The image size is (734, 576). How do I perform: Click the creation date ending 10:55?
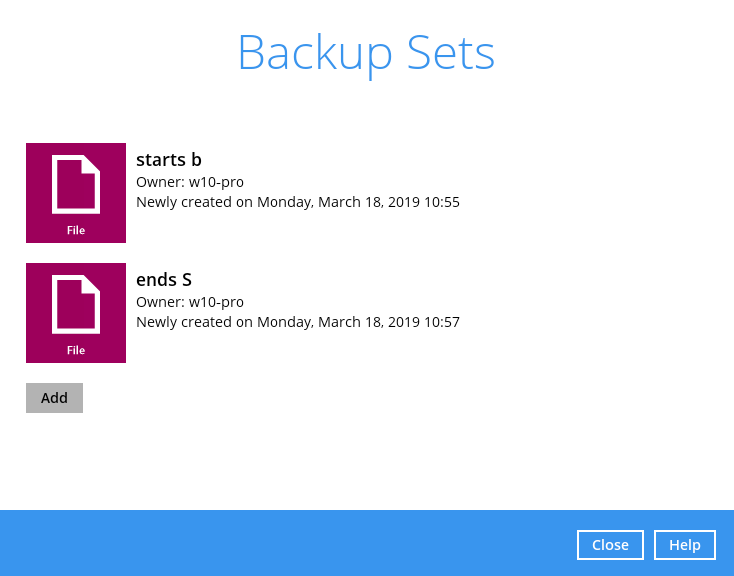298,202
